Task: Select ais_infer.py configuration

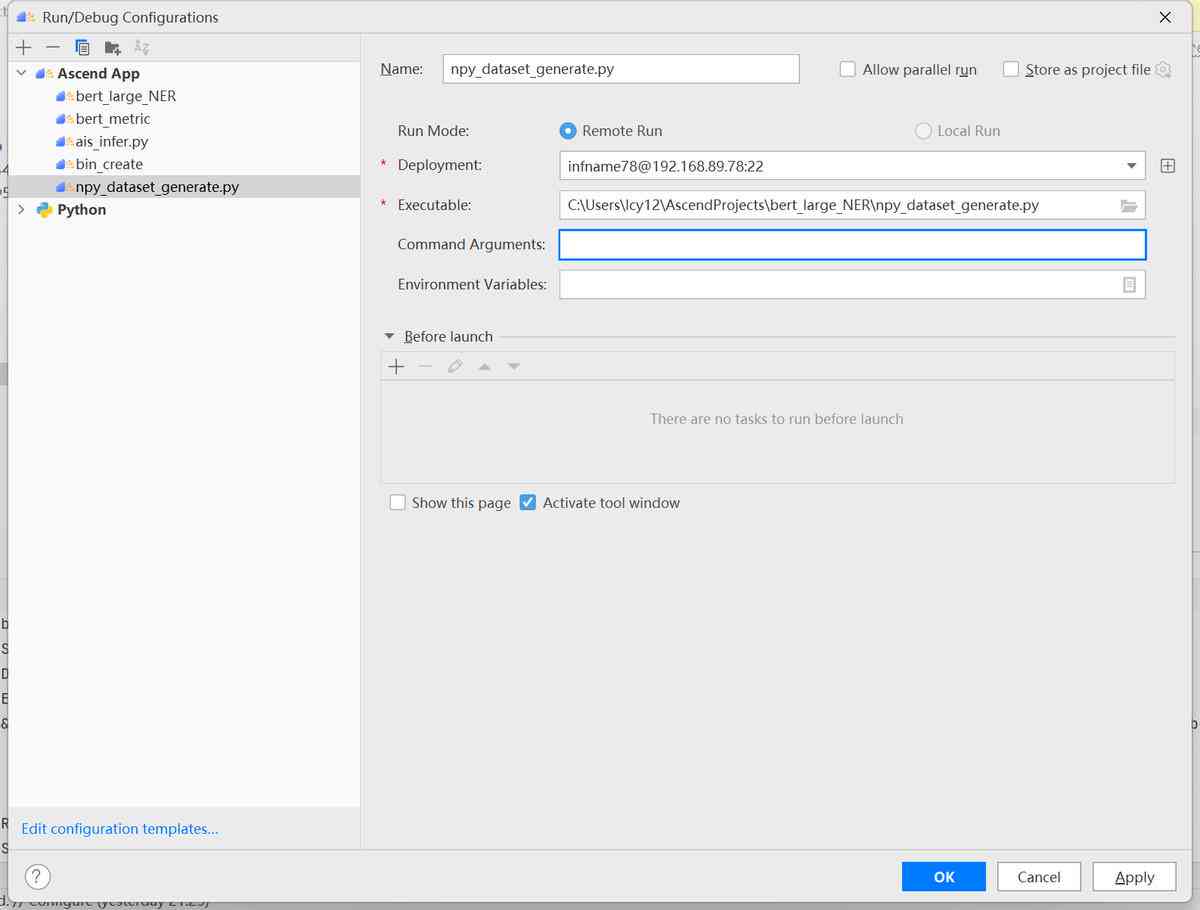Action: [x=111, y=142]
